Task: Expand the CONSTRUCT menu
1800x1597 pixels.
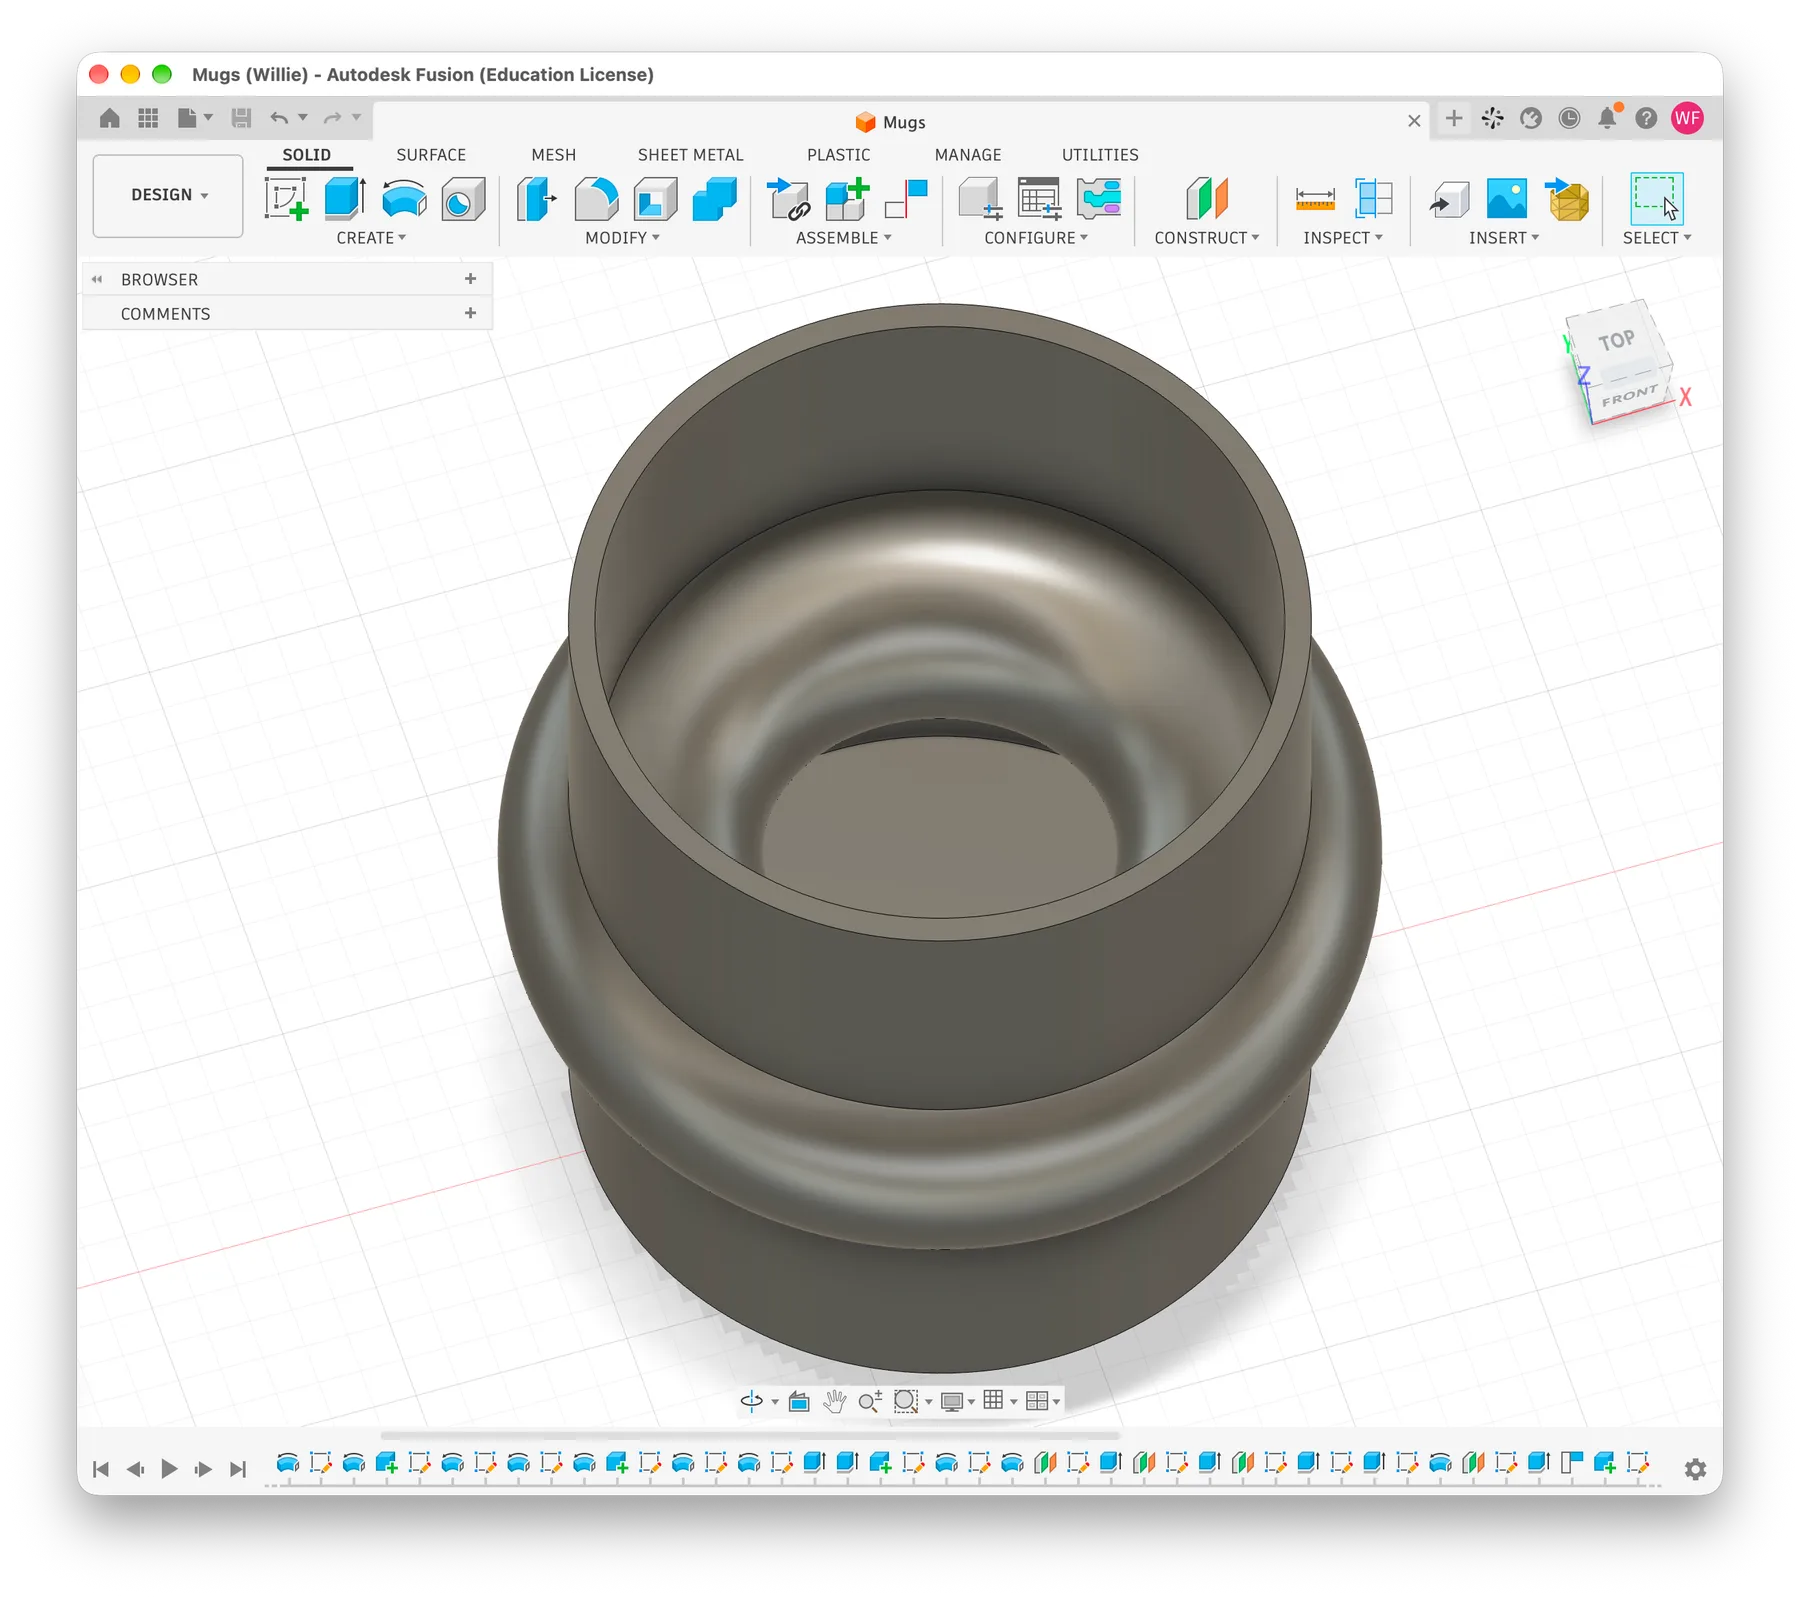Action: (x=1207, y=238)
